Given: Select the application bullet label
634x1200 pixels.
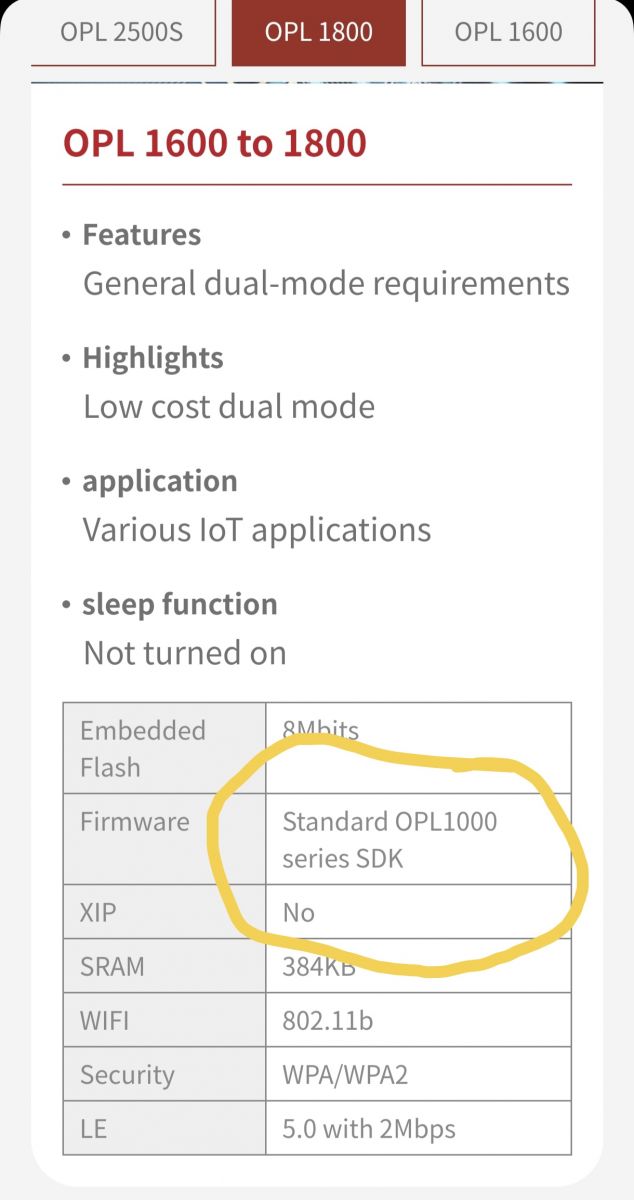Looking at the screenshot, I should point(160,481).
